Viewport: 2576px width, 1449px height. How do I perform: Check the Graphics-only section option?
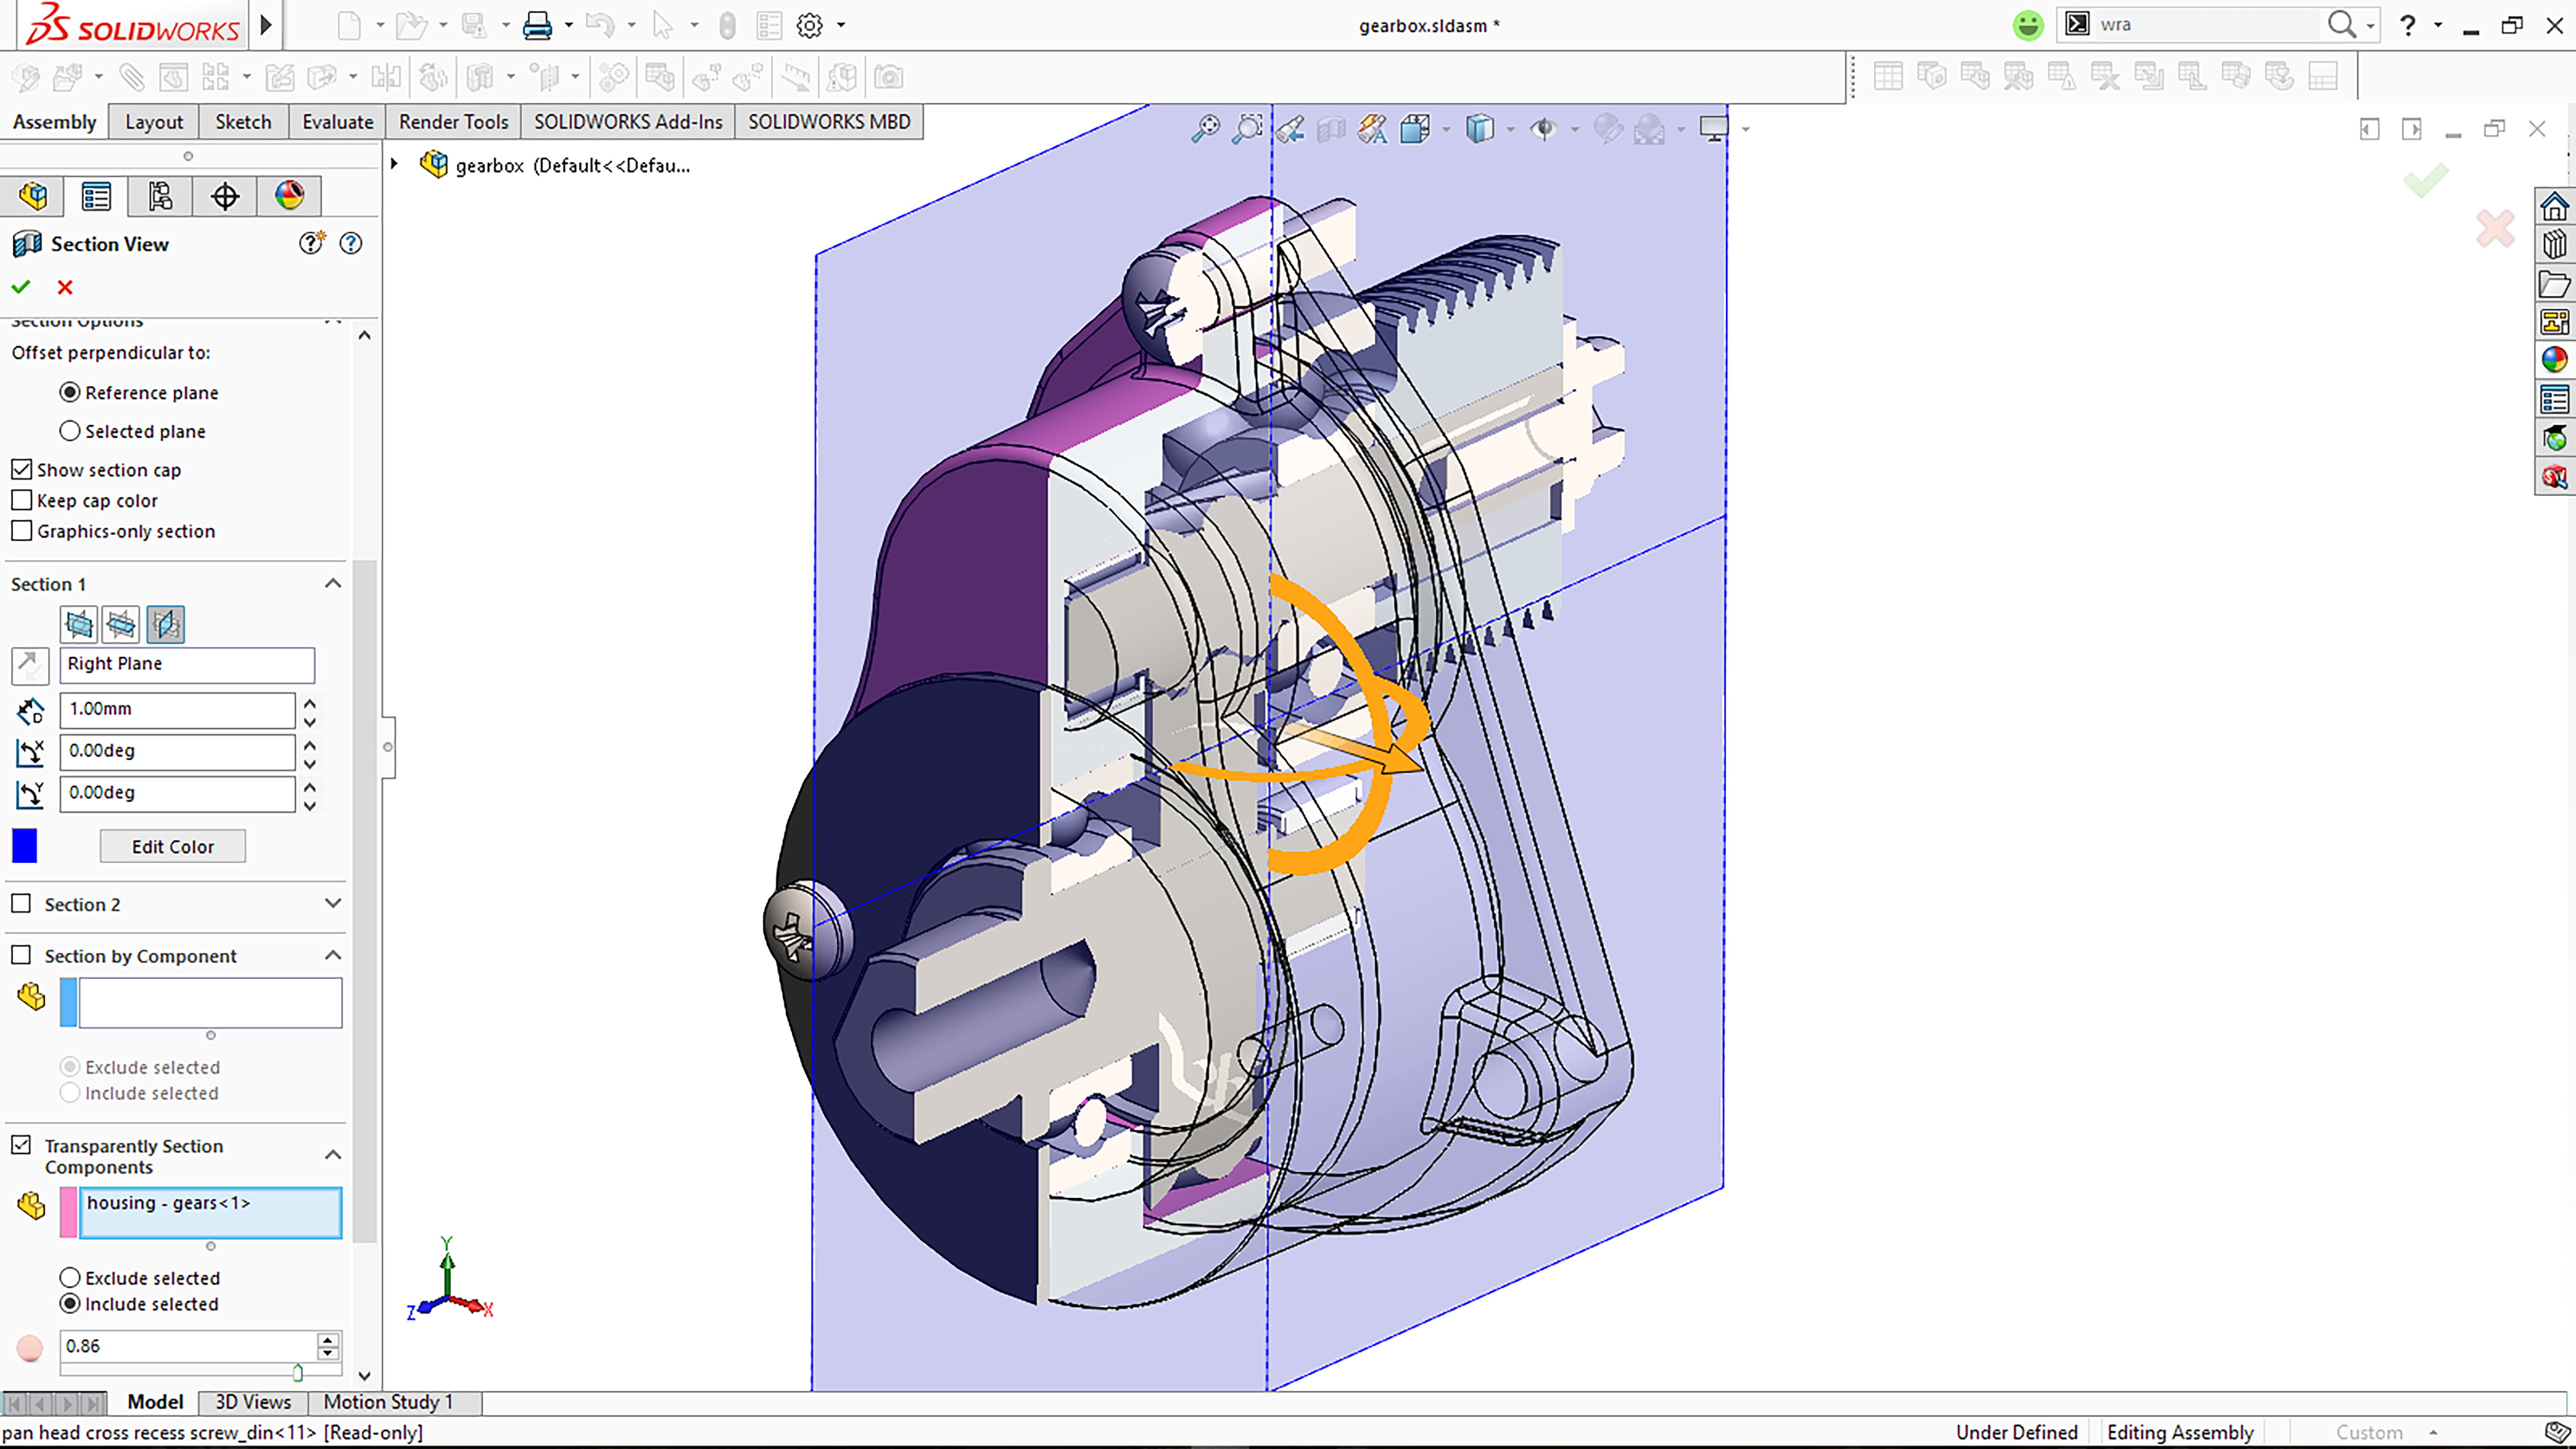point(22,531)
